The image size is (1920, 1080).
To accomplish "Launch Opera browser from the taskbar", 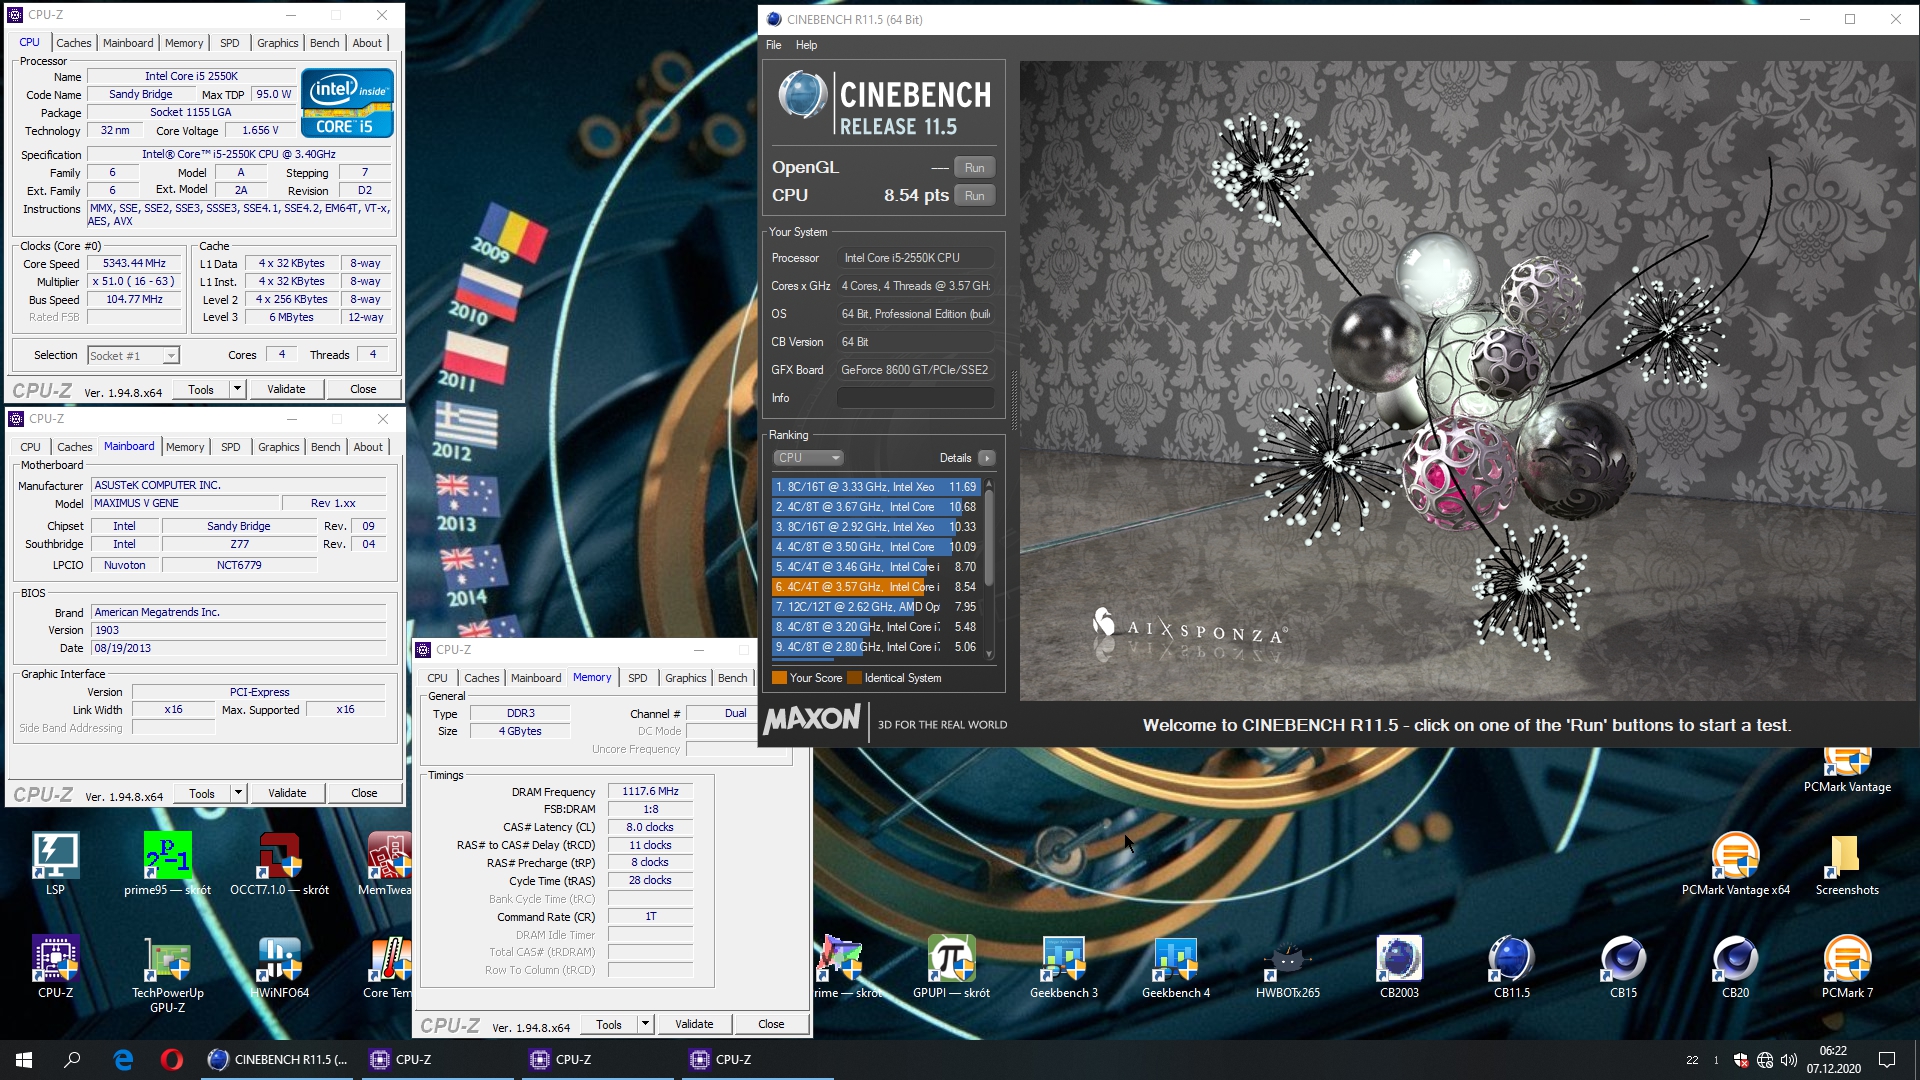I will [171, 1060].
